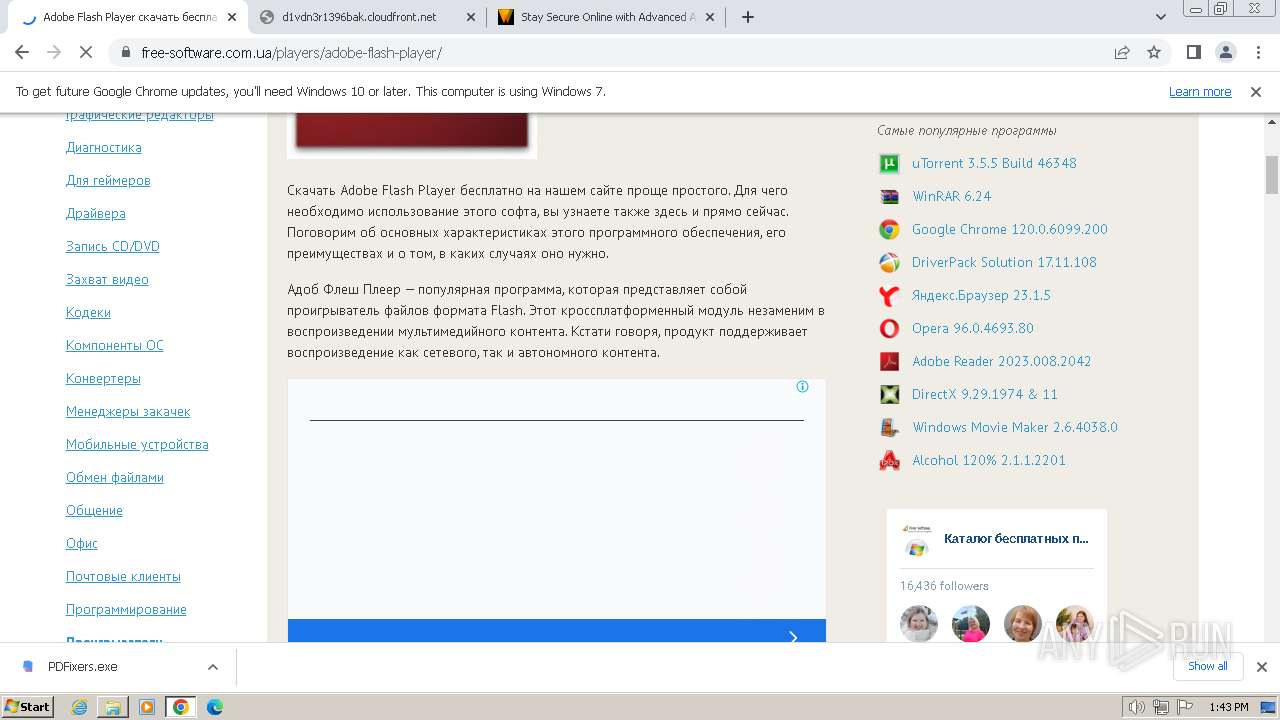Viewport: 1280px width, 720px height.
Task: Bookmark this page with the star icon
Action: [x=1154, y=52]
